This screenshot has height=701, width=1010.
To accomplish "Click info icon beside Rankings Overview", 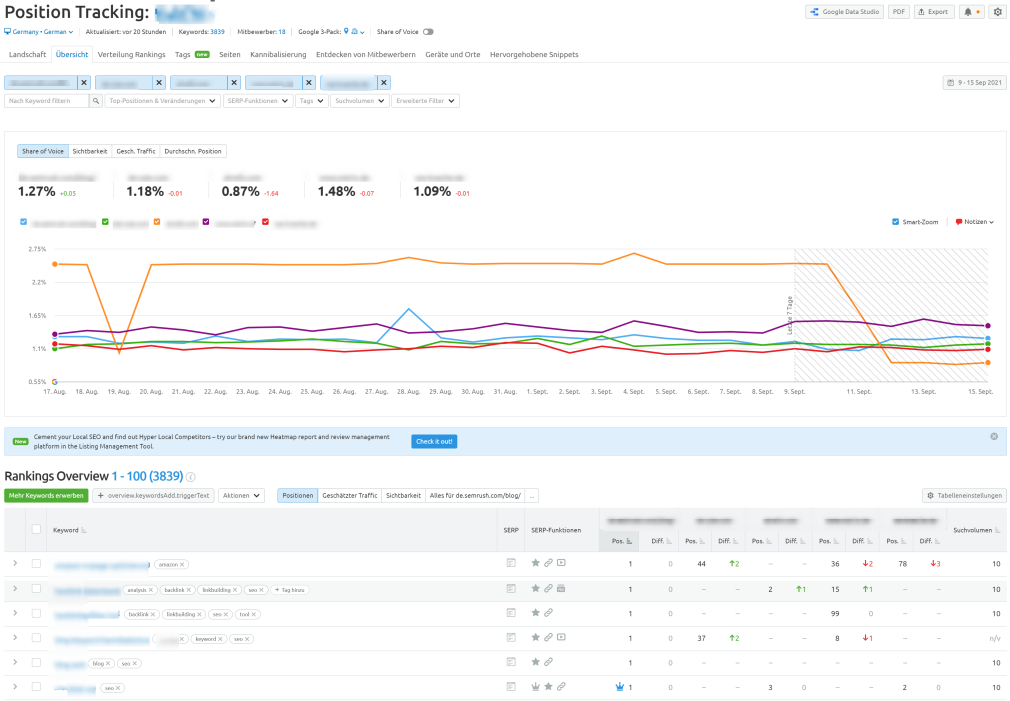I will tap(191, 477).
